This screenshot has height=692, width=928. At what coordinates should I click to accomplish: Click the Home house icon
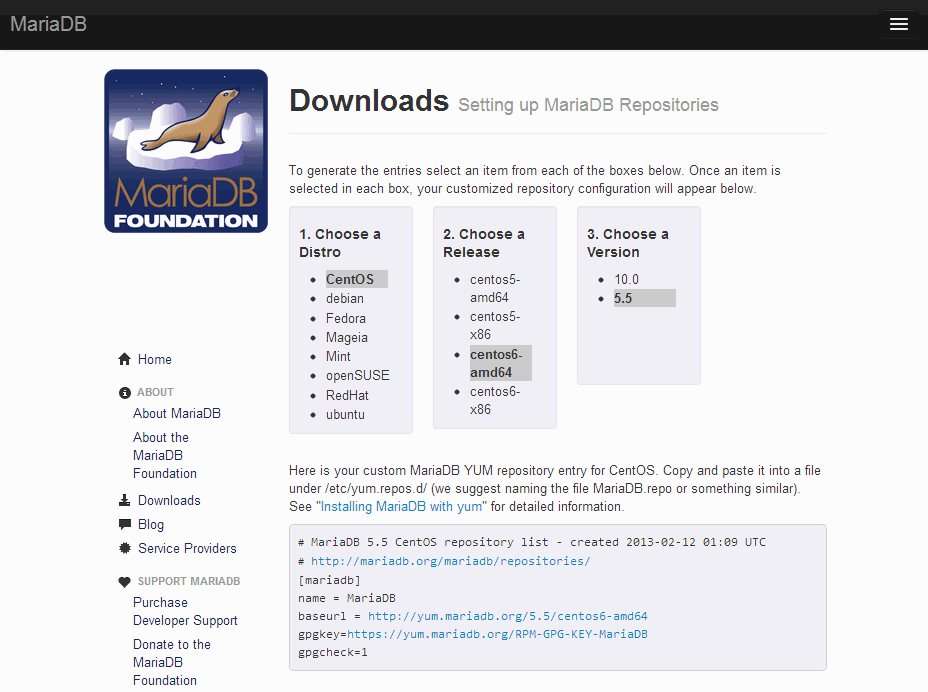coord(124,359)
